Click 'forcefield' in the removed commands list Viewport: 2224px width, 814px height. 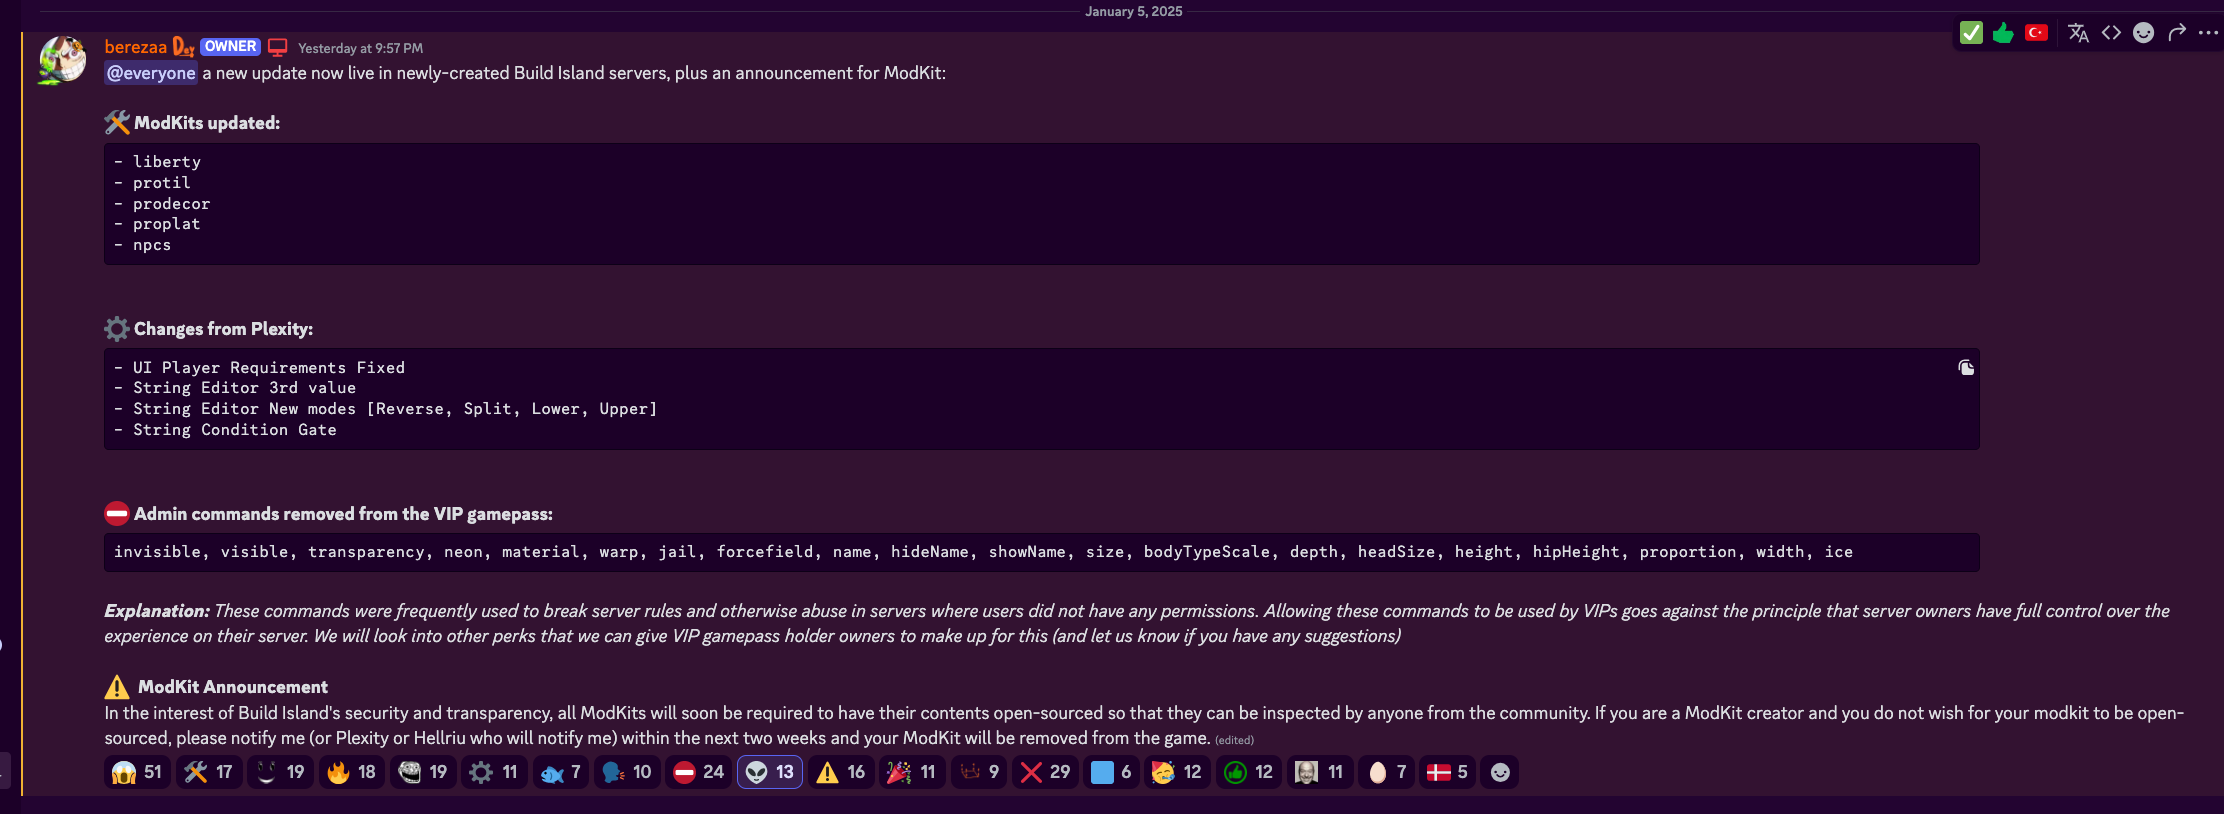[x=765, y=552]
